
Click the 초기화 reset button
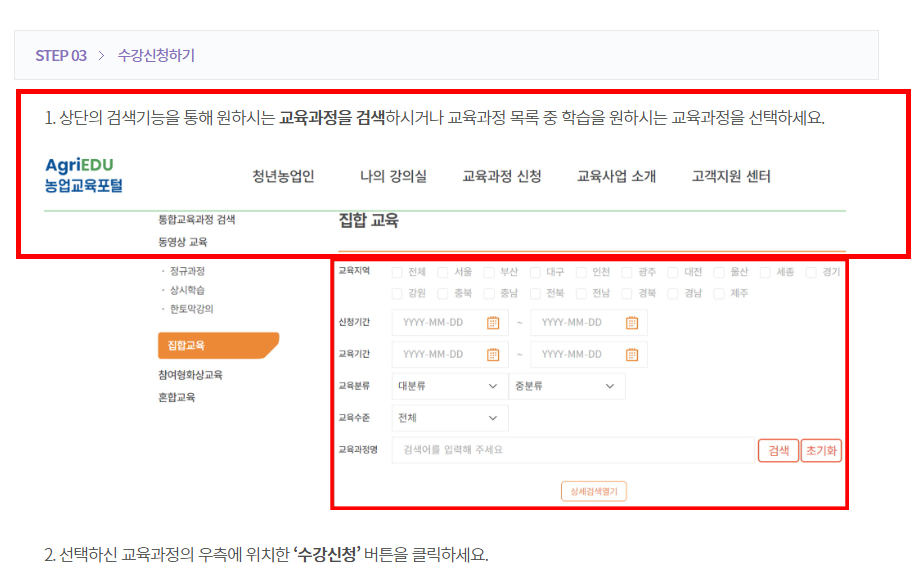click(x=822, y=451)
